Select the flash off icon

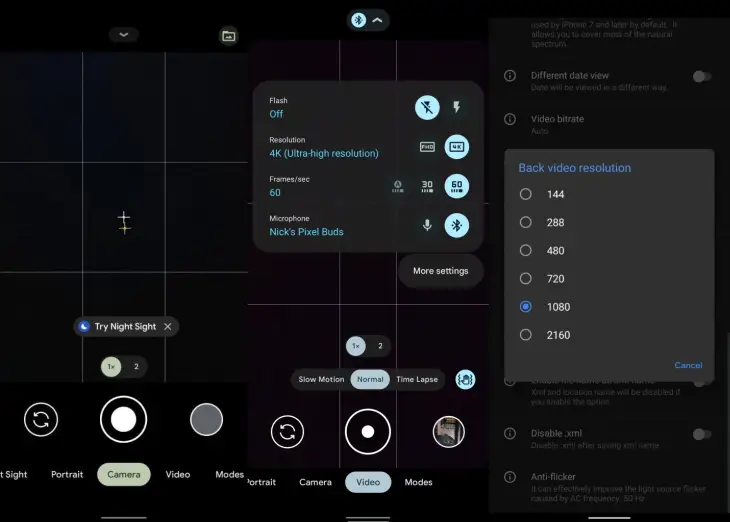[x=427, y=108]
